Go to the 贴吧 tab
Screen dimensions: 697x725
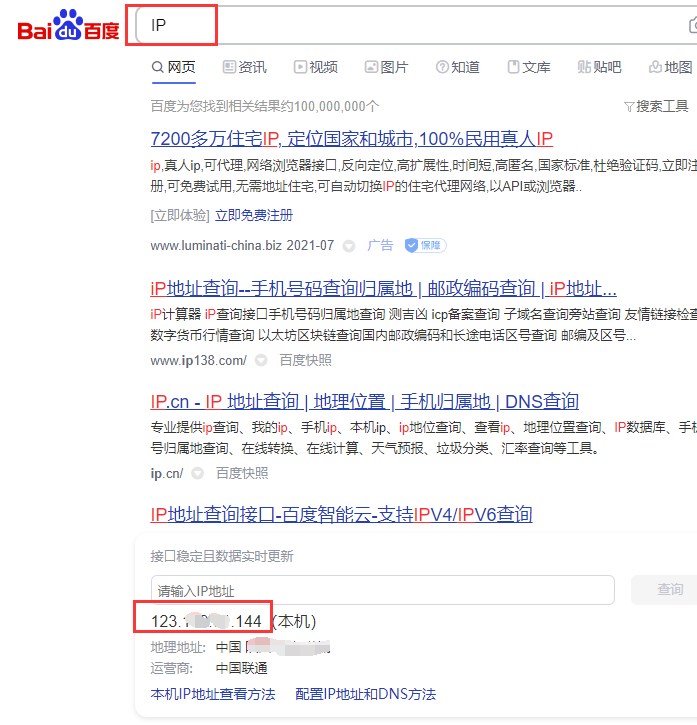pos(599,67)
